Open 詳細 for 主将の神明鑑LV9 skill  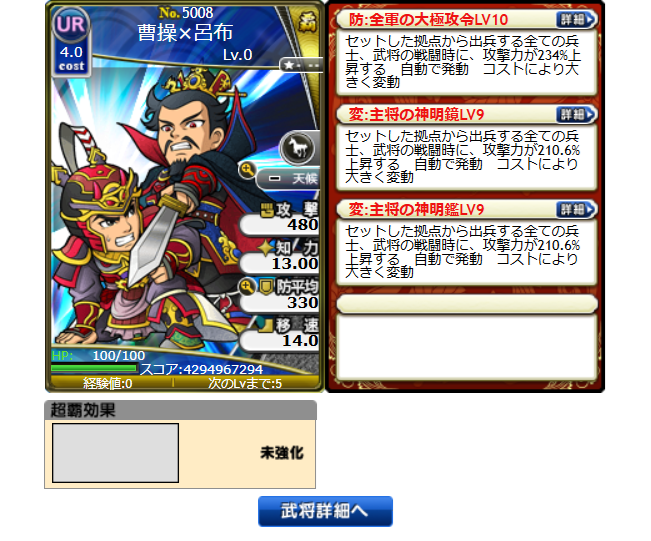tap(575, 209)
